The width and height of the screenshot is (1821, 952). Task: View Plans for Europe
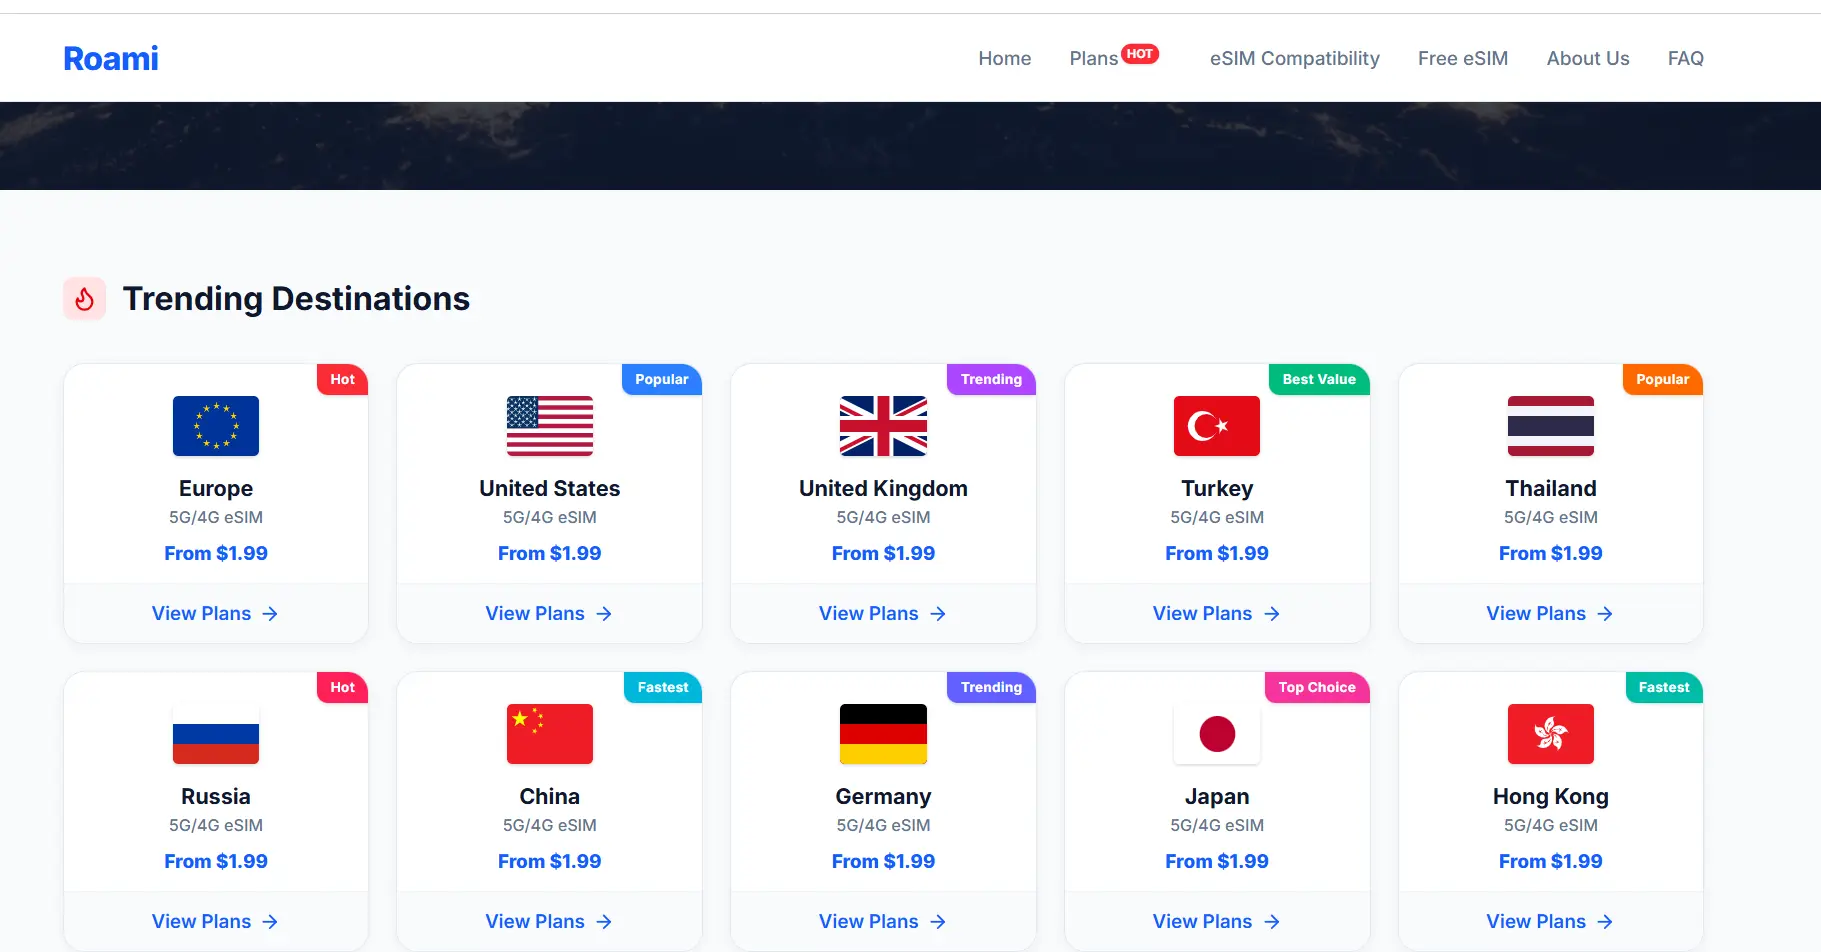(x=215, y=614)
